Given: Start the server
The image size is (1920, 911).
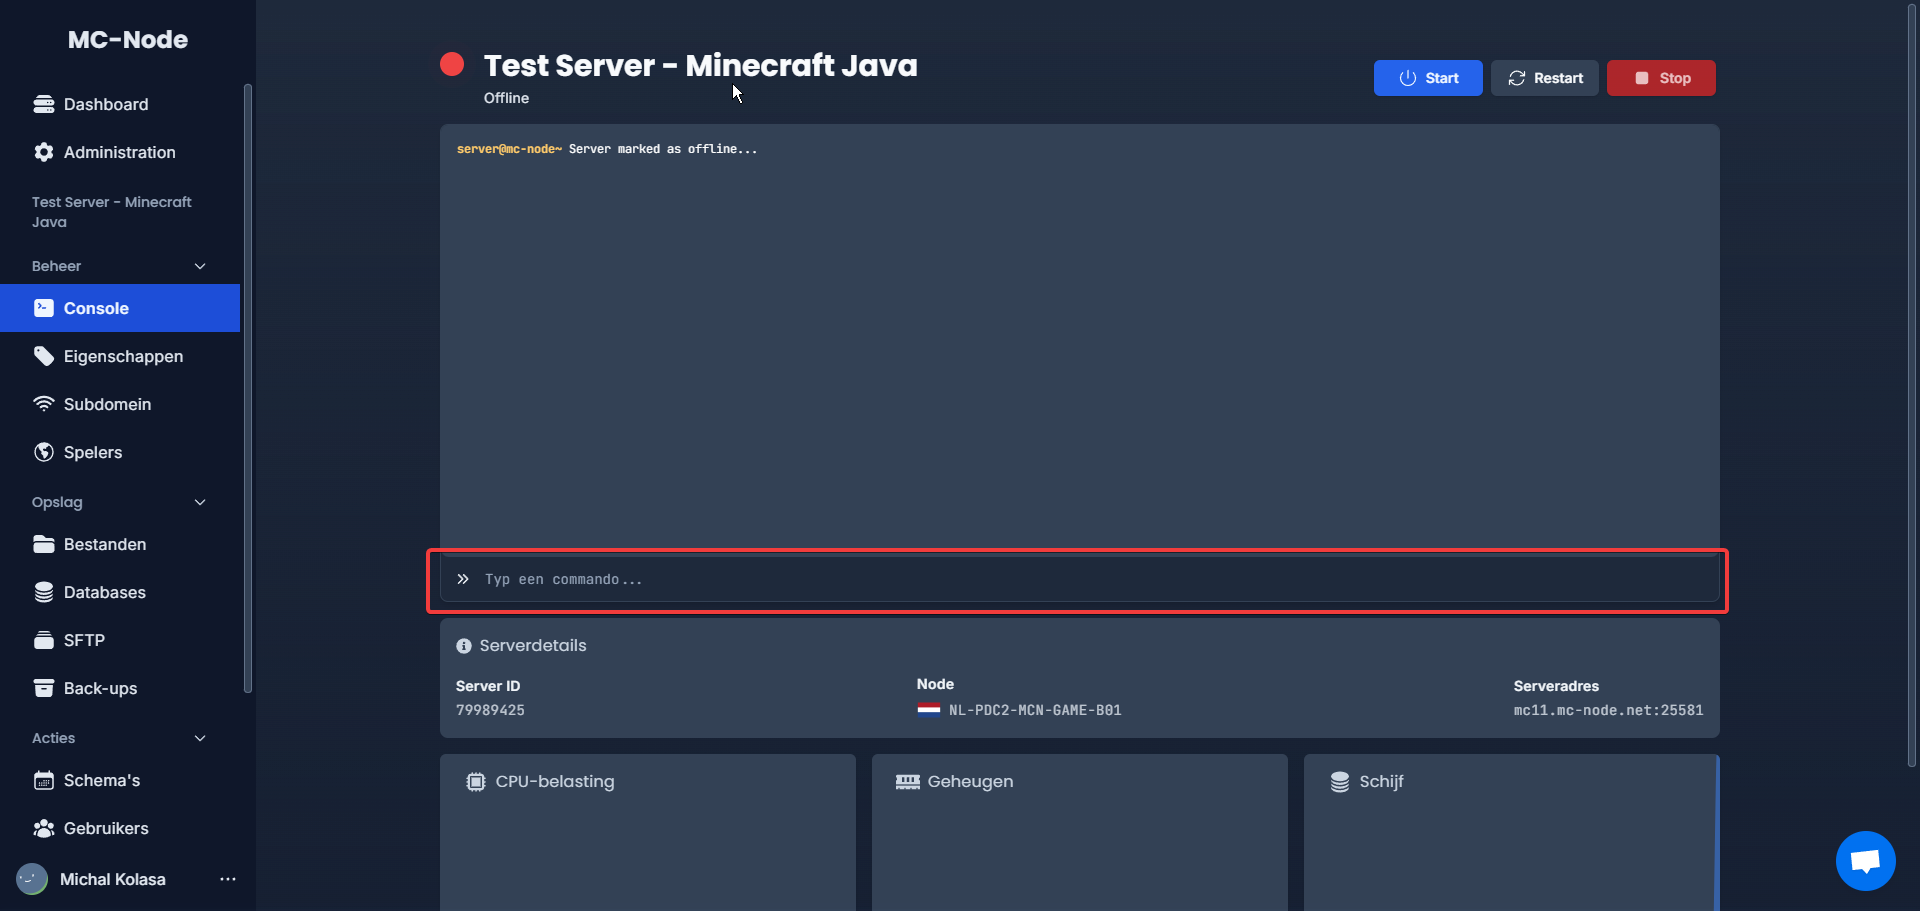Looking at the screenshot, I should pos(1428,78).
